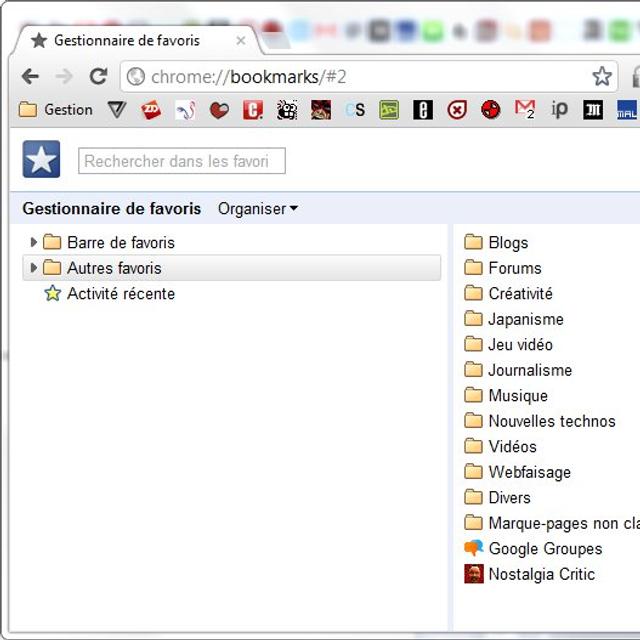Click the browser back arrow button
The image size is (640, 640).
point(31,77)
